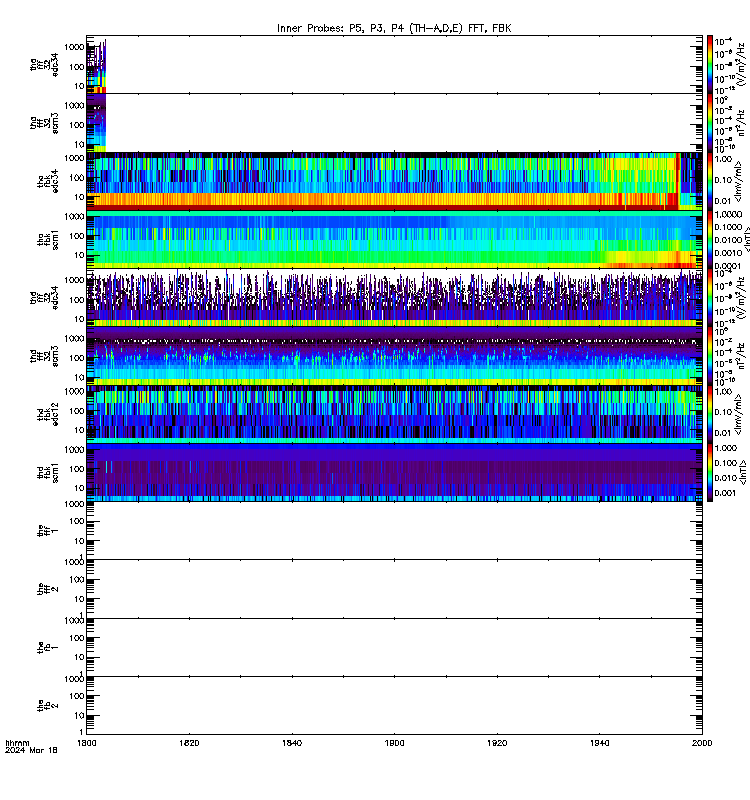Click the color bar for thd fff edc34 panel
Viewport: 750px width, 800px height.
[710, 297]
